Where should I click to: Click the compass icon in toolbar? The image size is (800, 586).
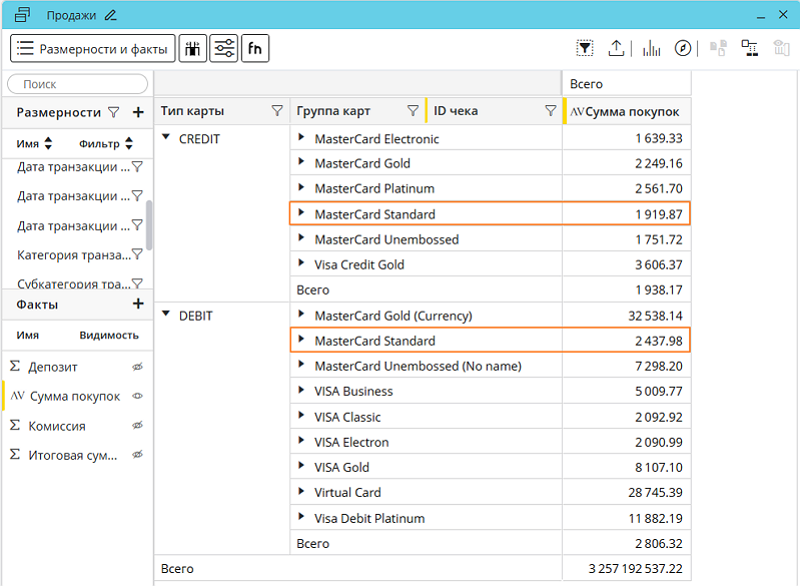click(683, 48)
